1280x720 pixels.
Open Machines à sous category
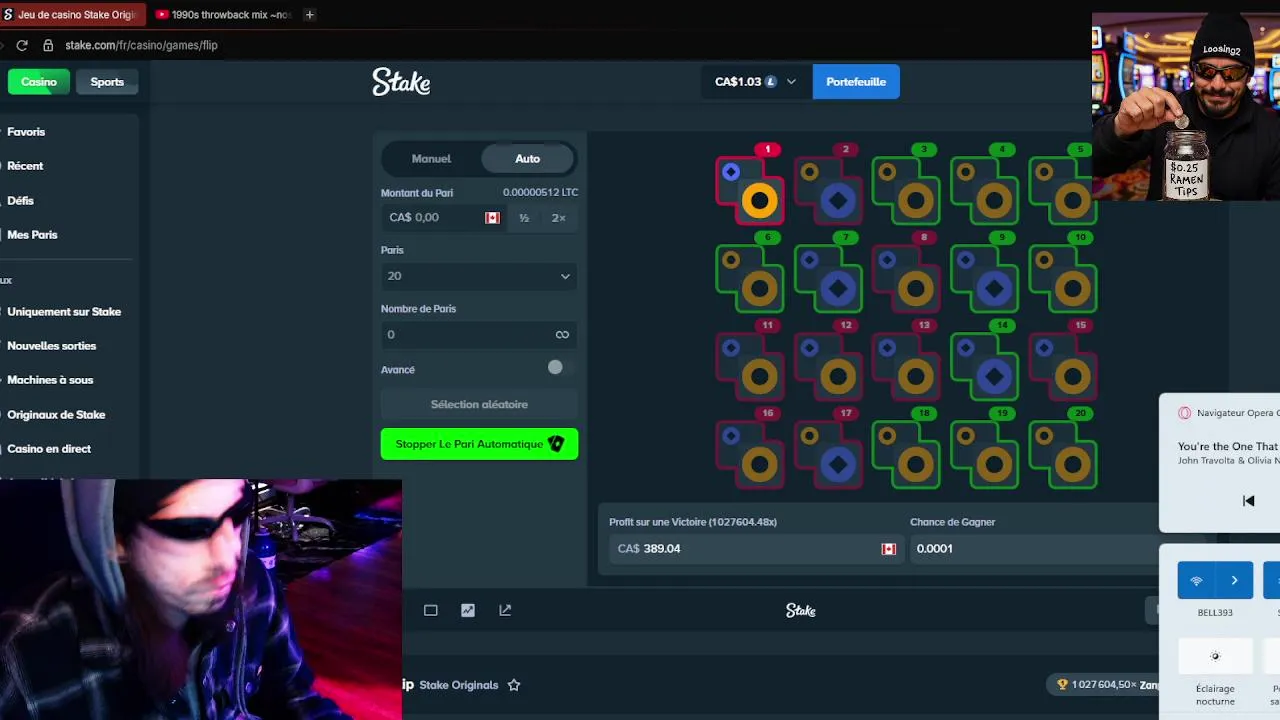pos(50,380)
